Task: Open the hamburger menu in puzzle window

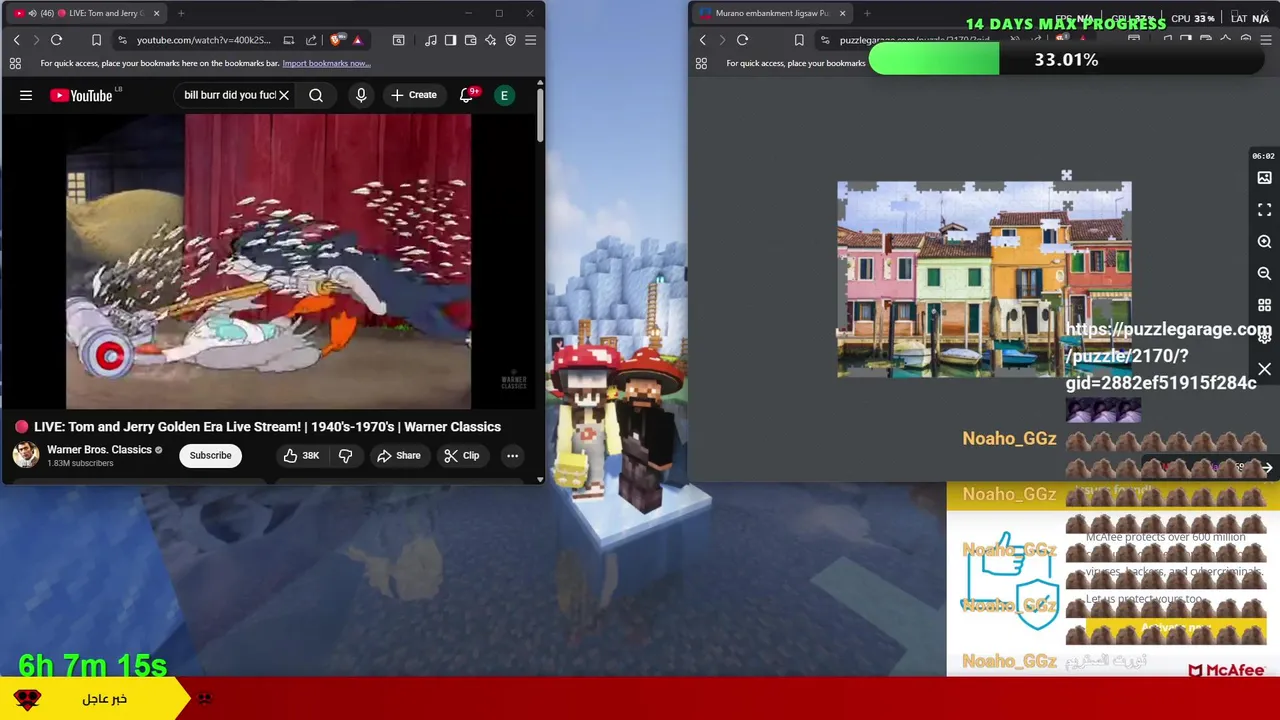Action: pyautogui.click(x=1265, y=40)
